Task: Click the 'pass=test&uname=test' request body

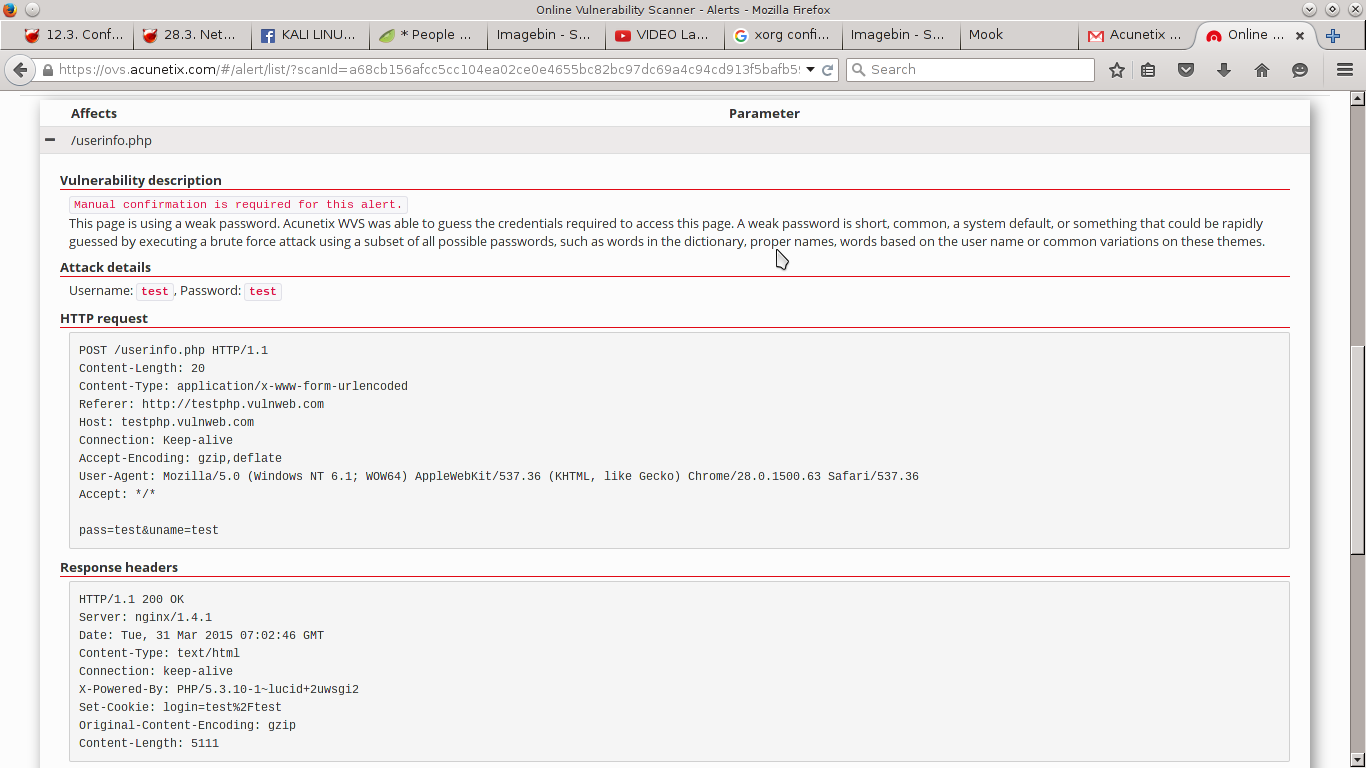Action: click(149, 531)
